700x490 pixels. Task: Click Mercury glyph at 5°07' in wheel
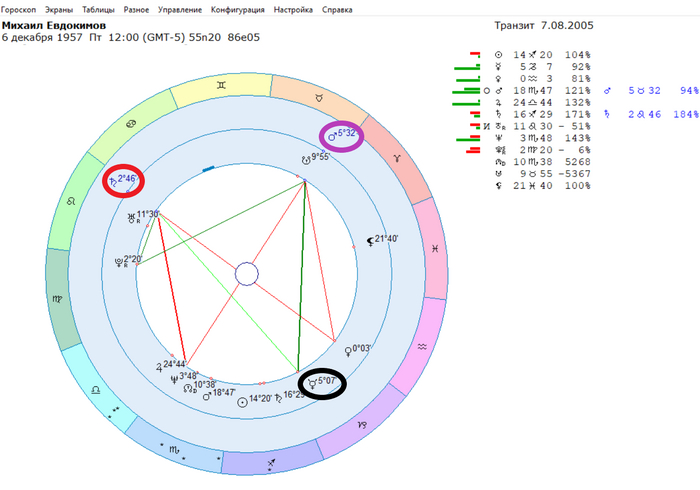coord(313,384)
